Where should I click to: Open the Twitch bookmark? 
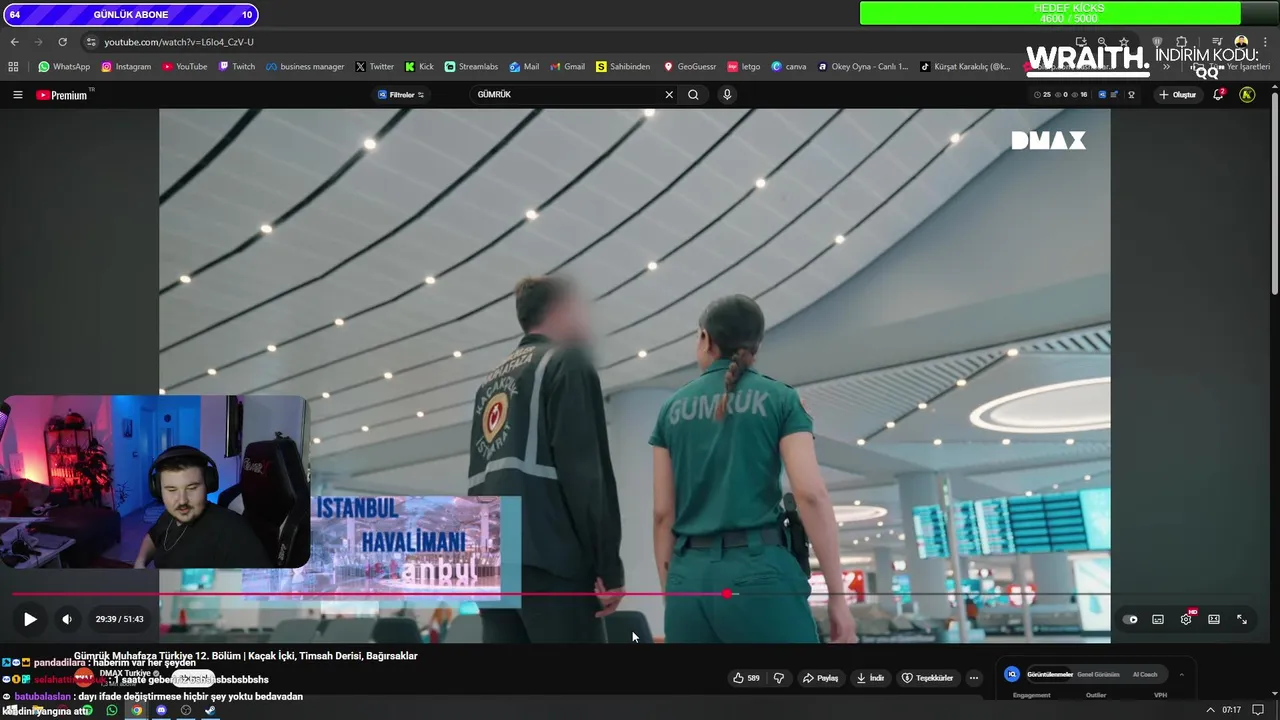pyautogui.click(x=237, y=67)
